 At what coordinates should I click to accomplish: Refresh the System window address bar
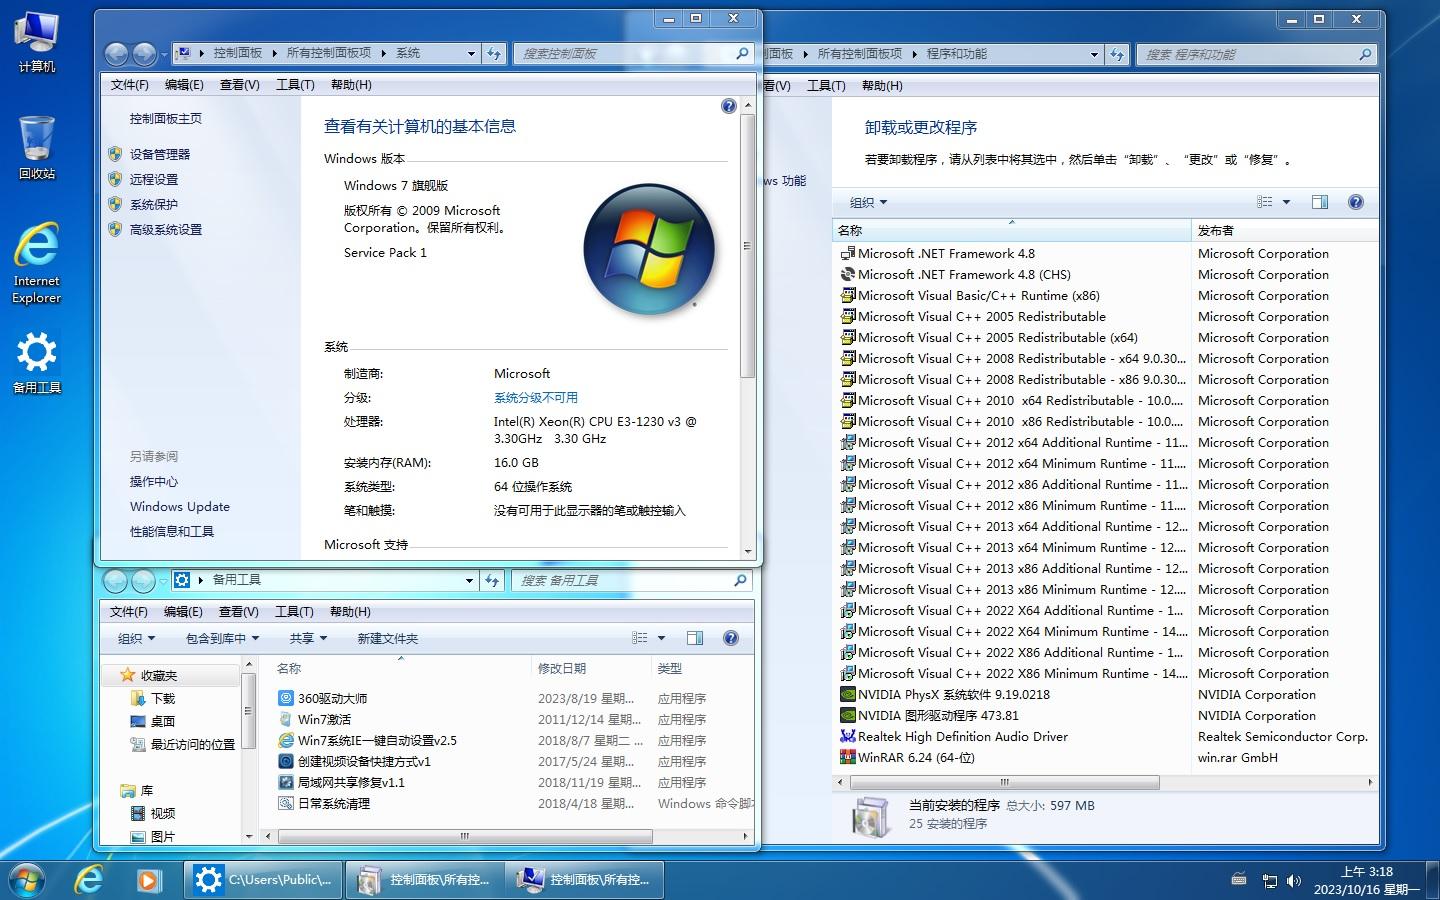pos(494,53)
